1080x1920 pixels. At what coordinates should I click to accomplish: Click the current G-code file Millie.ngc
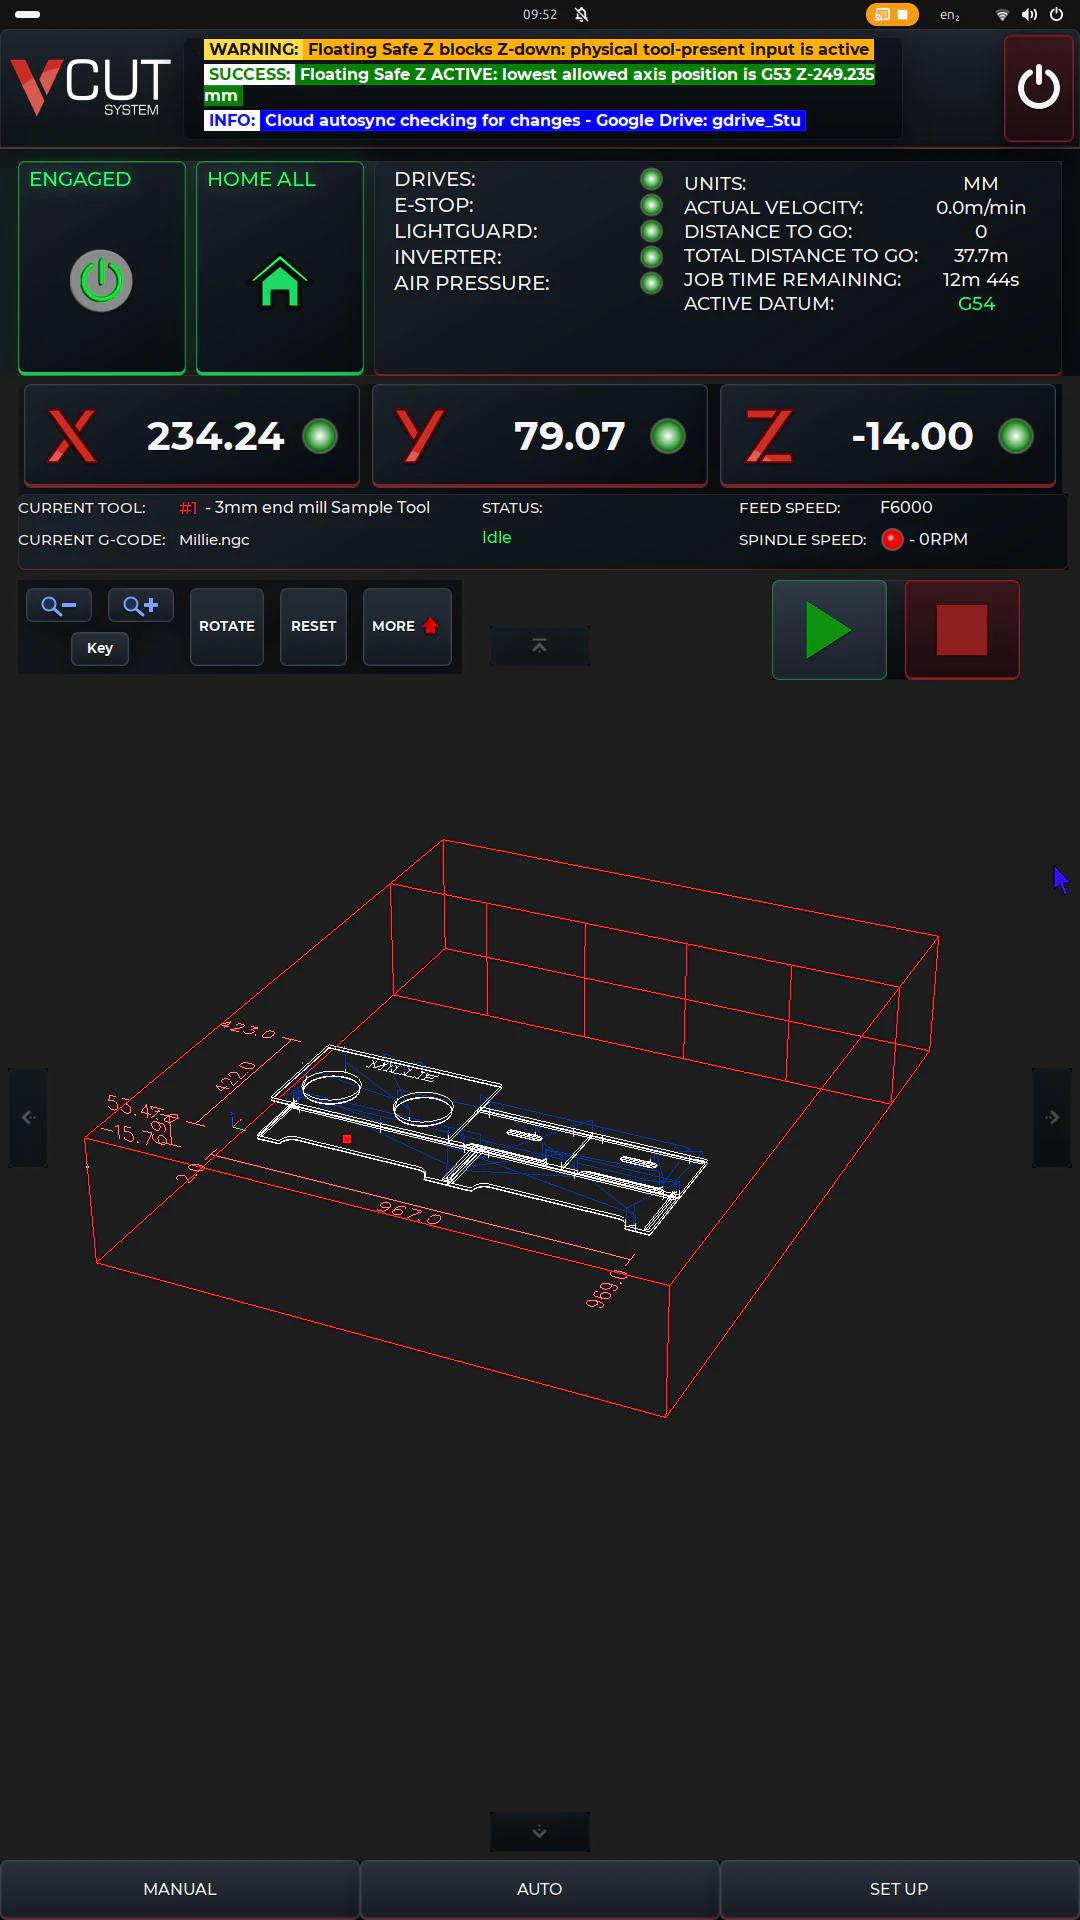coord(214,540)
